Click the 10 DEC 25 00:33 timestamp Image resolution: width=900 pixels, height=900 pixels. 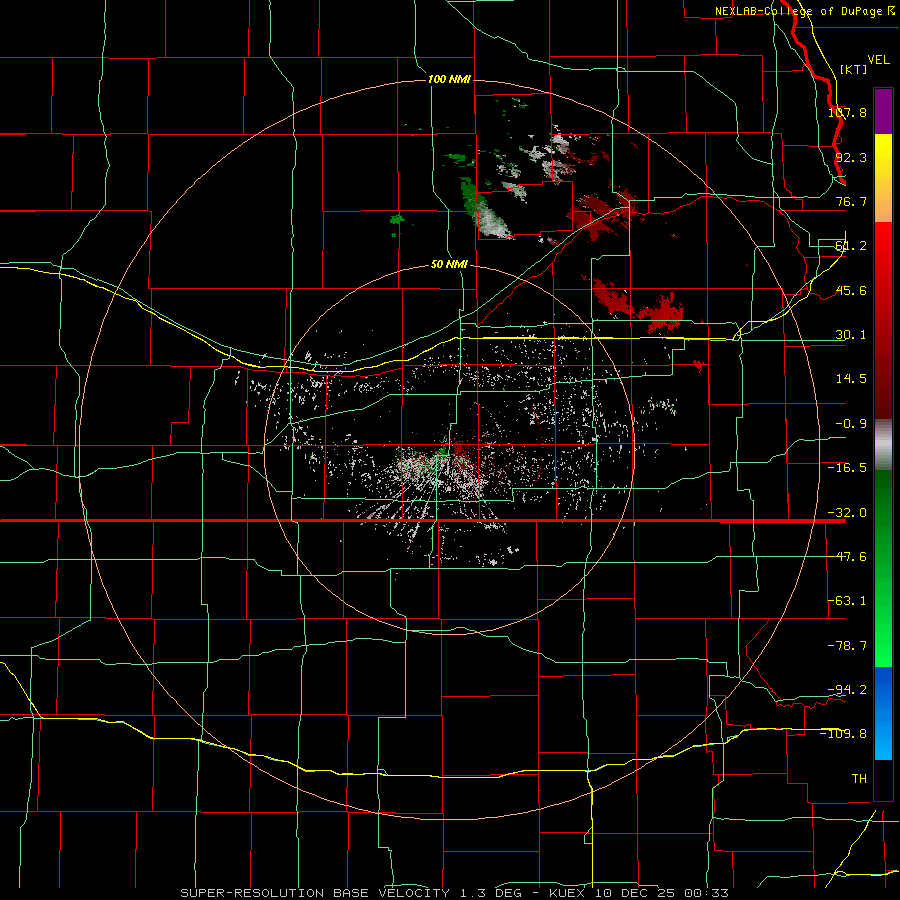pyautogui.click(x=662, y=893)
